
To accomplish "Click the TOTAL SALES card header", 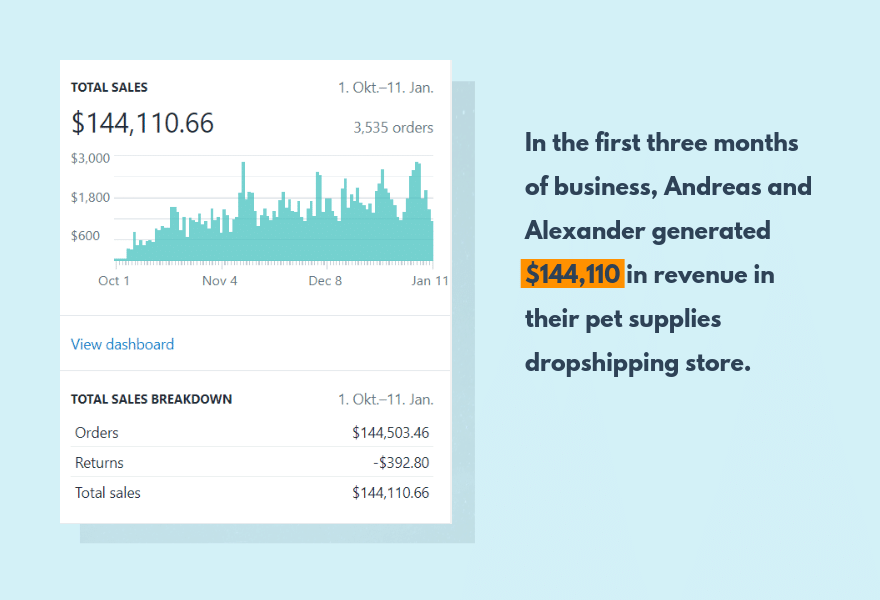I will click(109, 87).
